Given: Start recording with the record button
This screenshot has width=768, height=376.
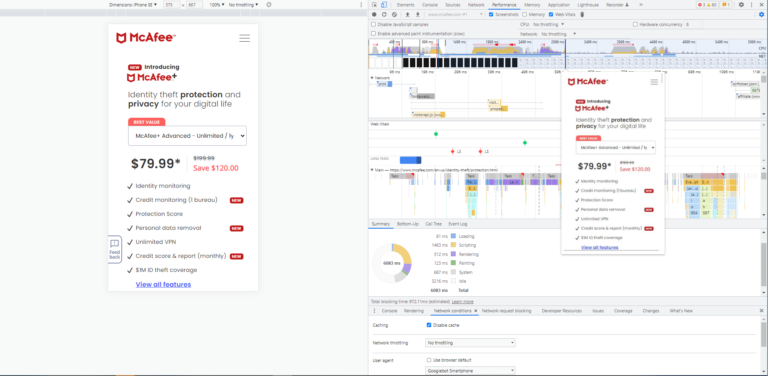Looking at the screenshot, I should 375,14.
